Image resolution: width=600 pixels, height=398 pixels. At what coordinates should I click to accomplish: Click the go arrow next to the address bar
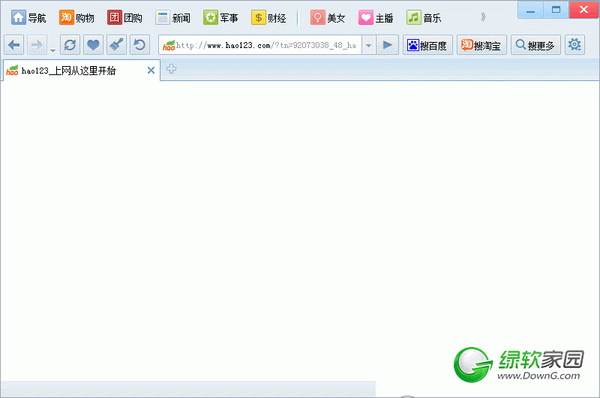coord(387,45)
